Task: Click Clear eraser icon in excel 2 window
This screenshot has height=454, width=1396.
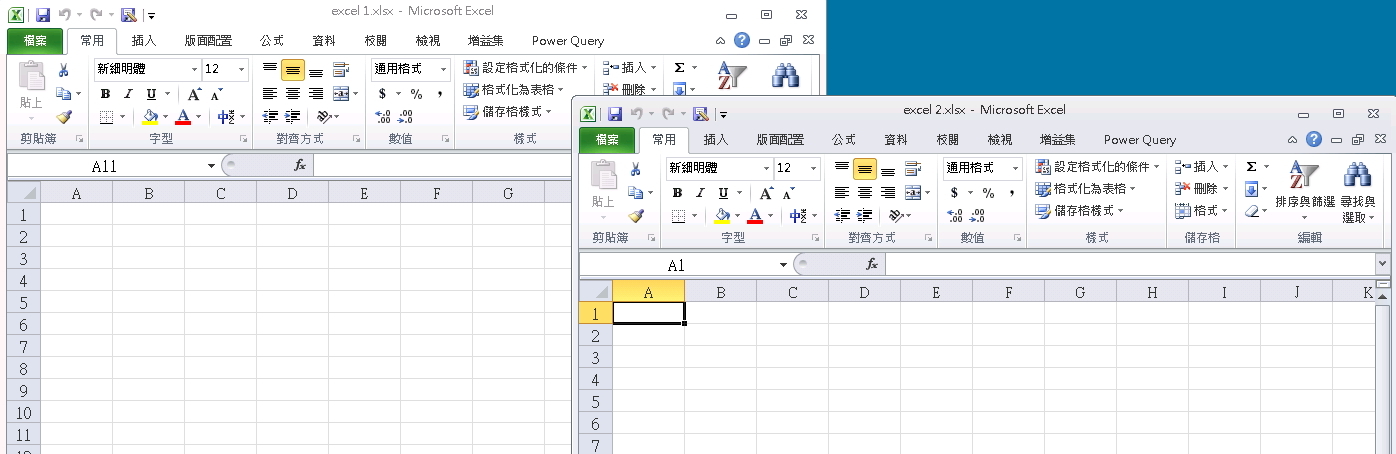Action: (1251, 211)
